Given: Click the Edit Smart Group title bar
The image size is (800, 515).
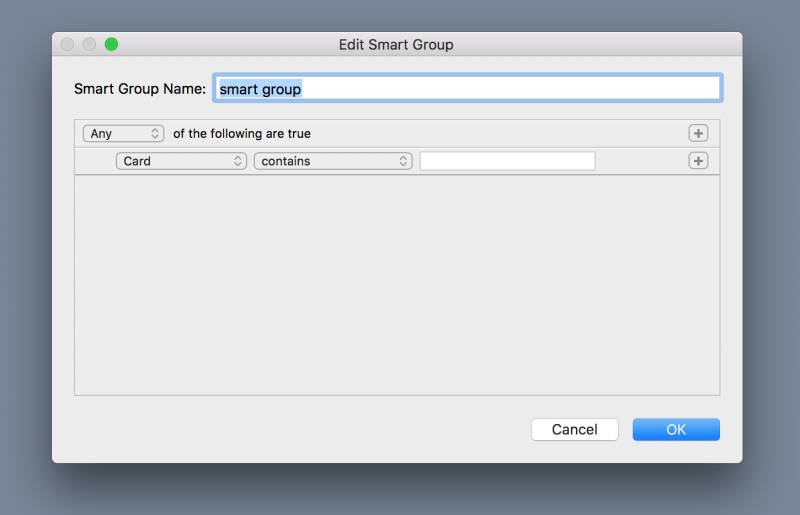Looking at the screenshot, I should point(396,44).
